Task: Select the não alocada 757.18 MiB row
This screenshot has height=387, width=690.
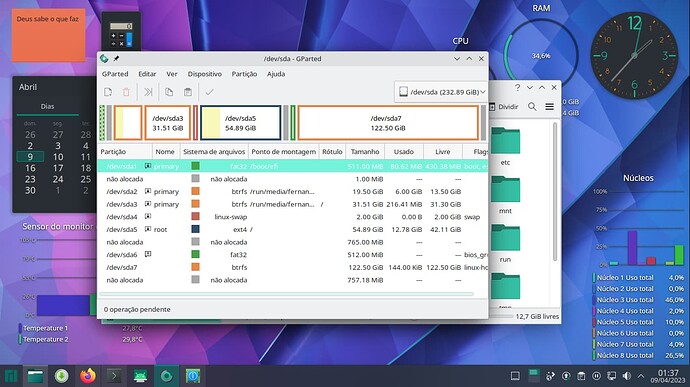Action: coord(293,280)
